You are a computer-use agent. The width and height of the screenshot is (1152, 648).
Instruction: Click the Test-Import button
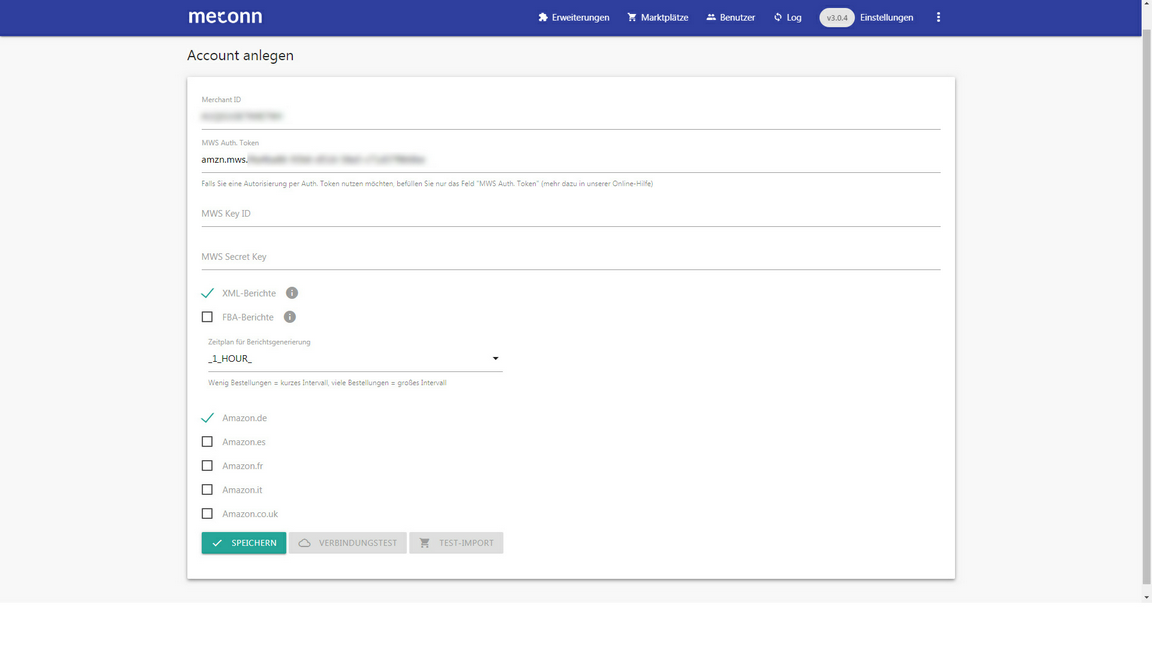(456, 543)
